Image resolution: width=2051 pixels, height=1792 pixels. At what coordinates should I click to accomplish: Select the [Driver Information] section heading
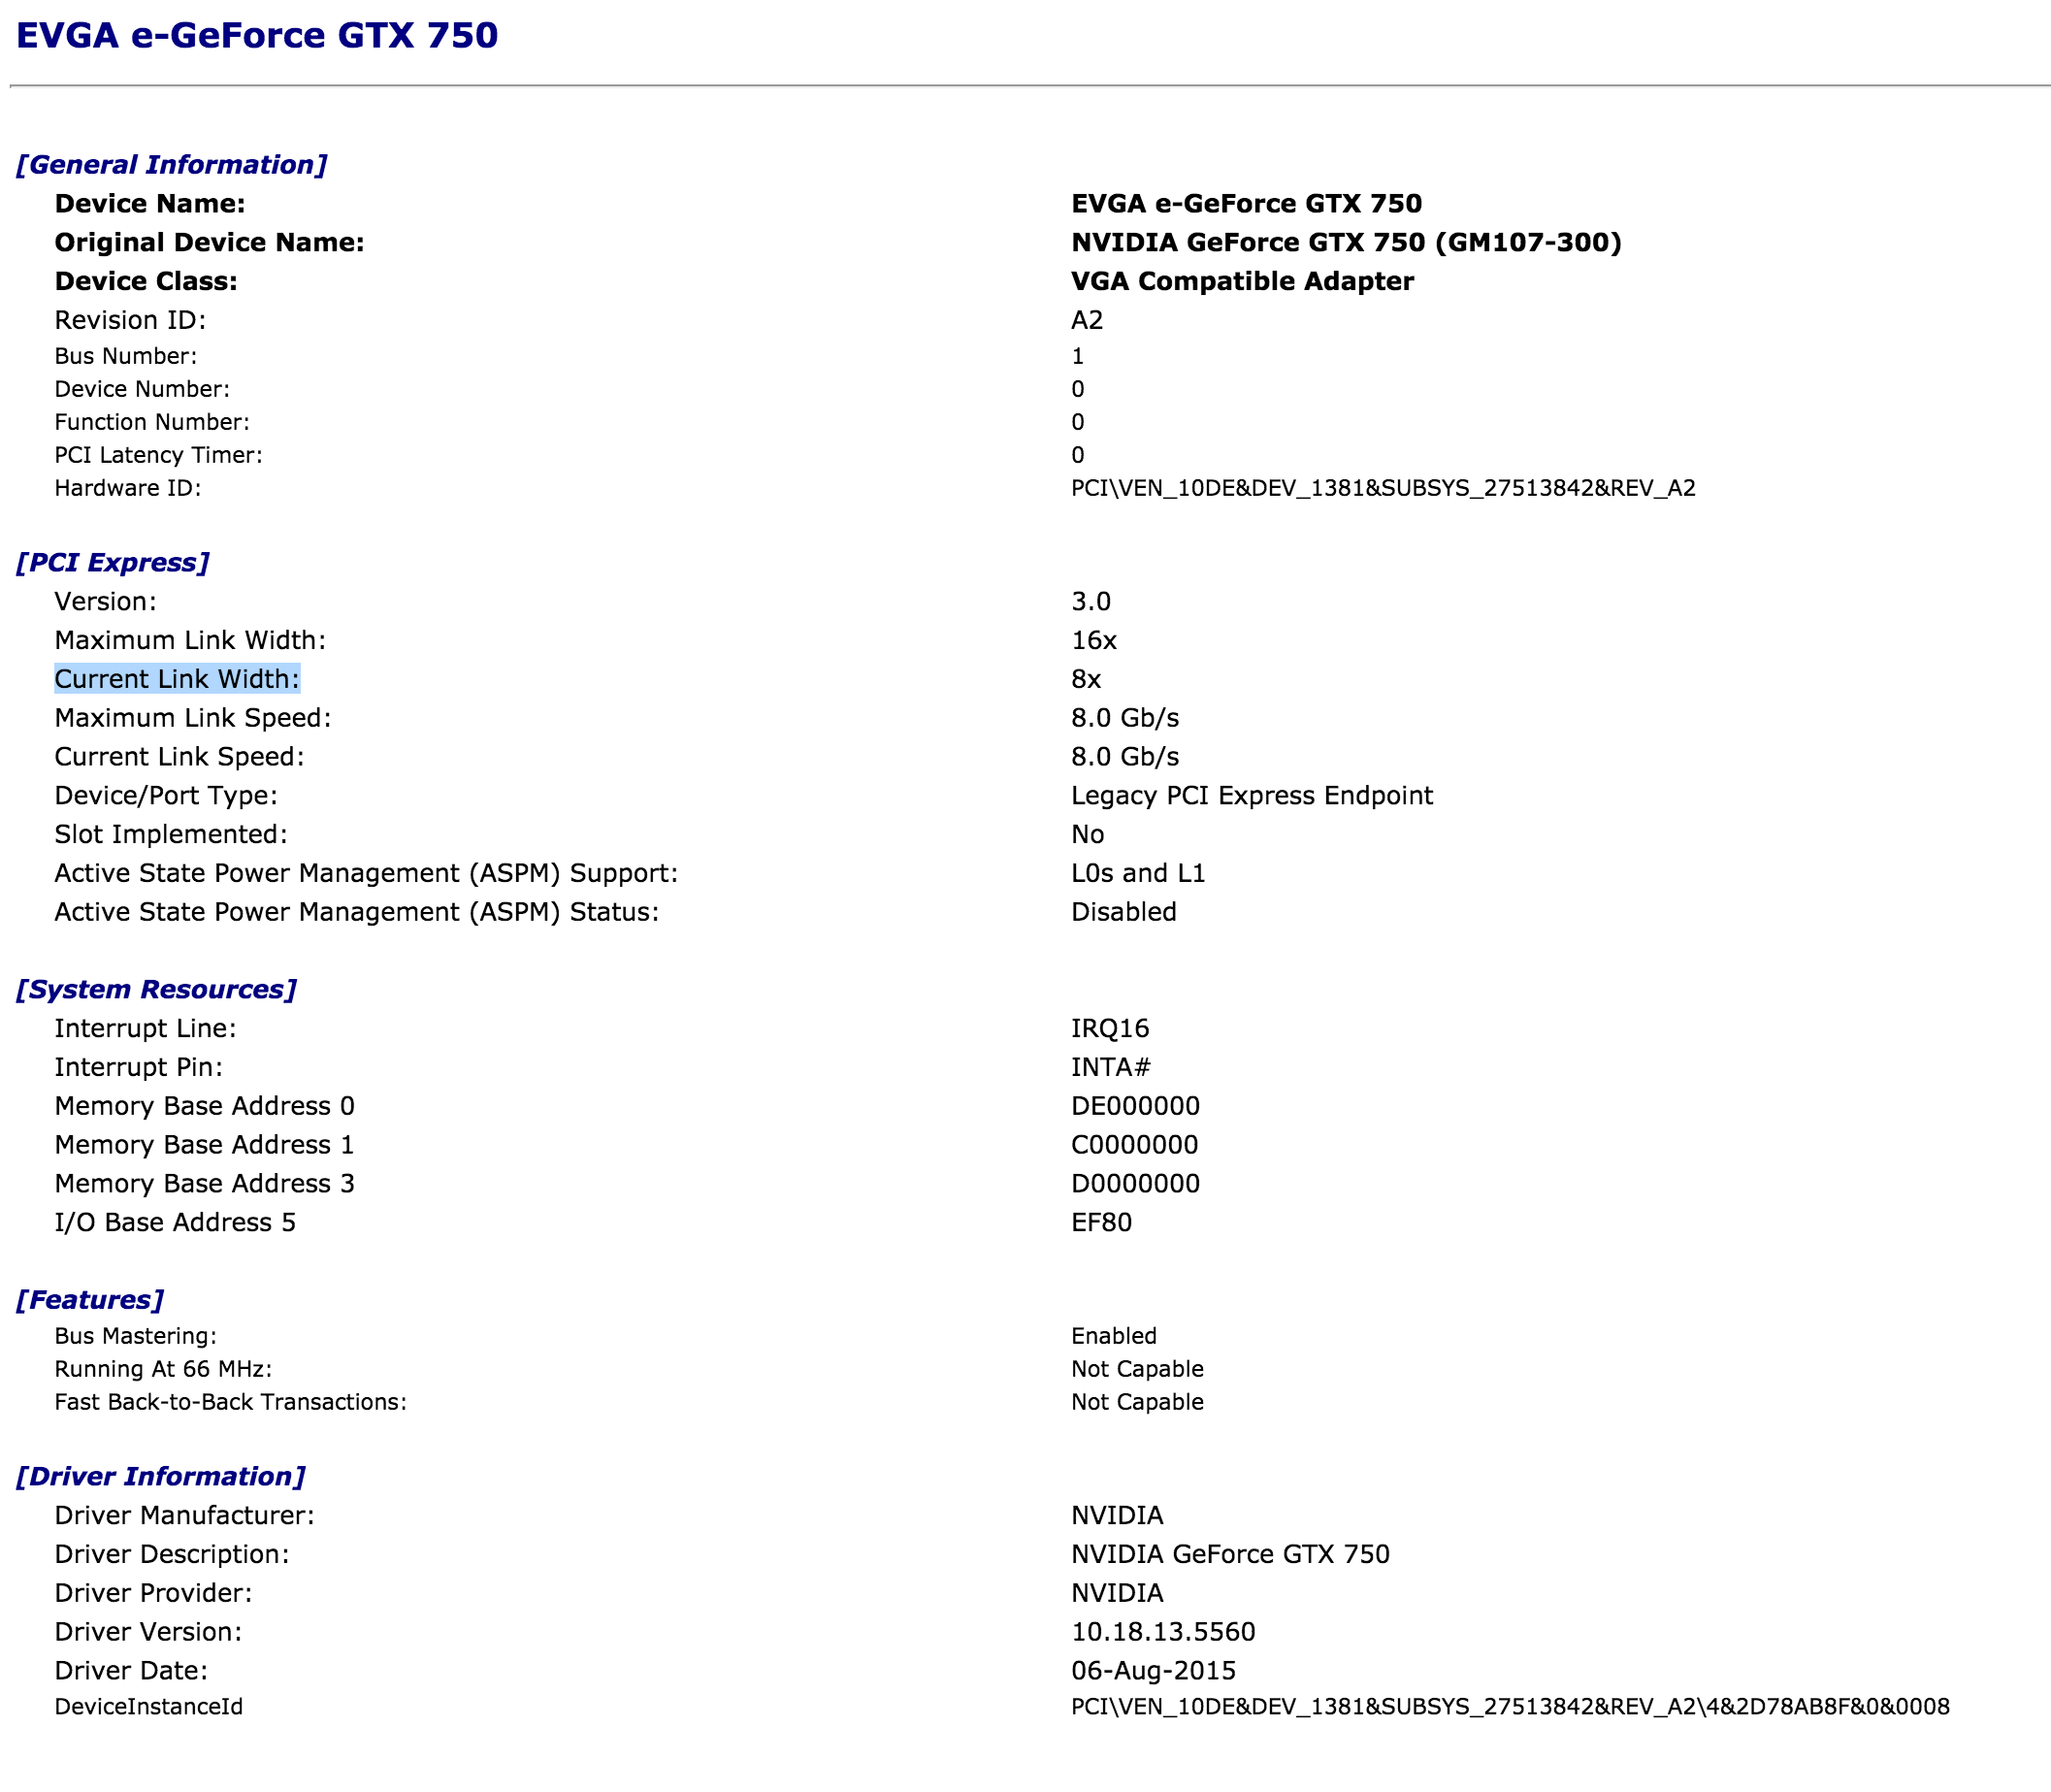click(x=160, y=1476)
